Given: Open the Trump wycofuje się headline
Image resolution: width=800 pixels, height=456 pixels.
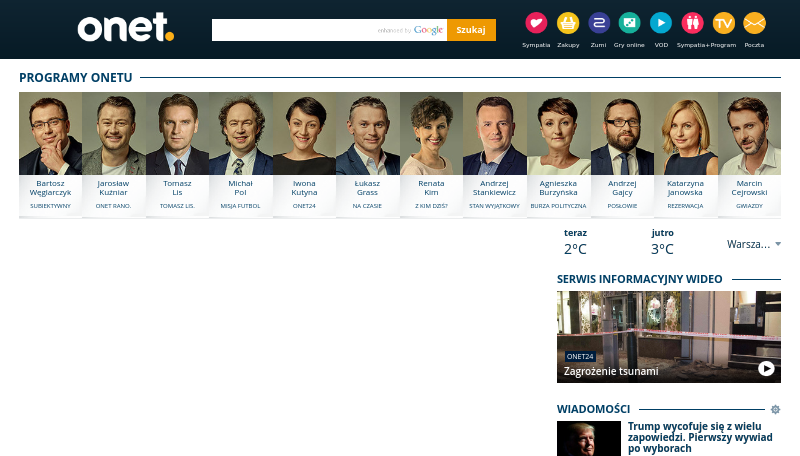Looking at the screenshot, I should [x=700, y=438].
